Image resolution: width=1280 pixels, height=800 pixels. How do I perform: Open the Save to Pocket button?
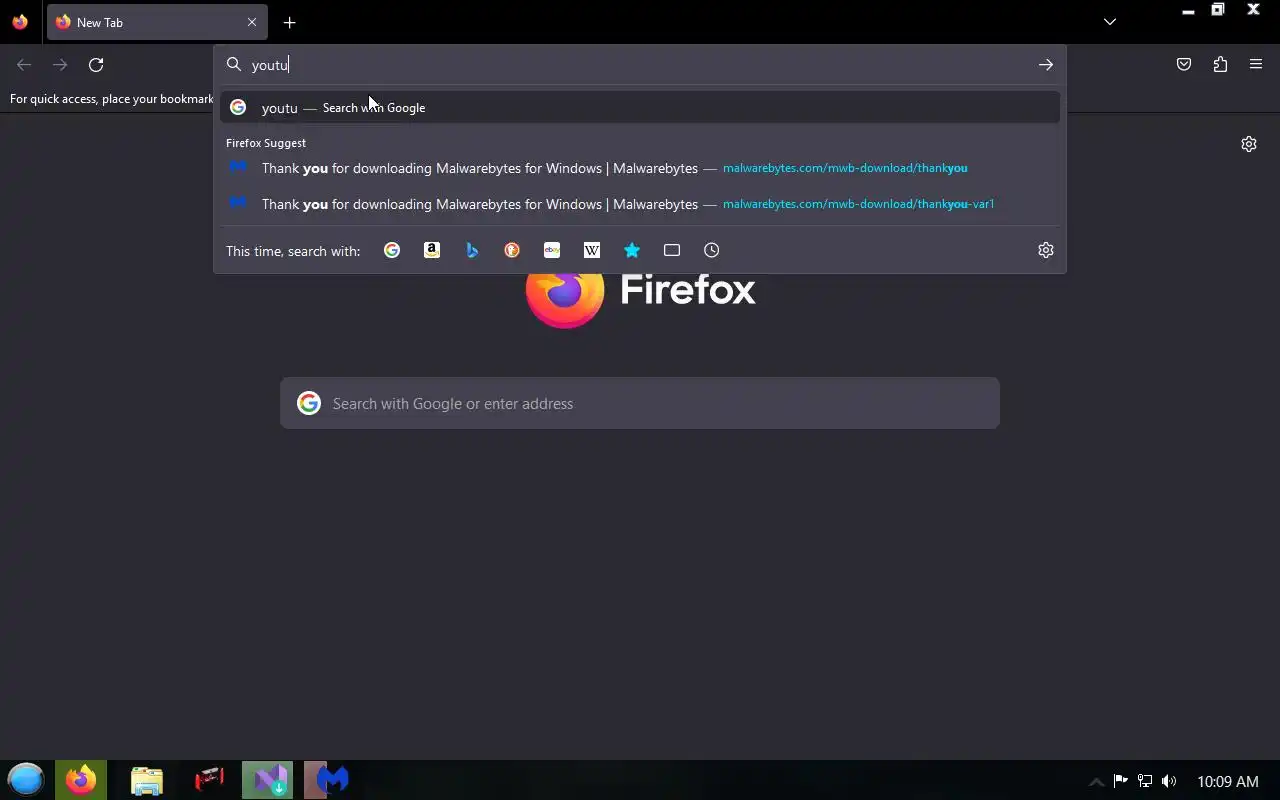(x=1184, y=65)
